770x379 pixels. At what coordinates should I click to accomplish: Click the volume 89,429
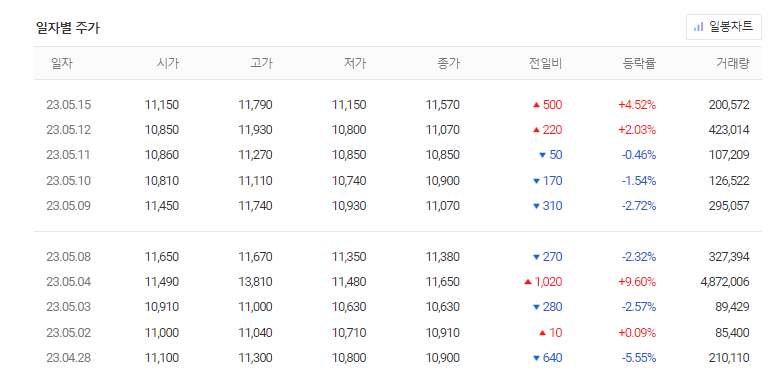click(733, 307)
